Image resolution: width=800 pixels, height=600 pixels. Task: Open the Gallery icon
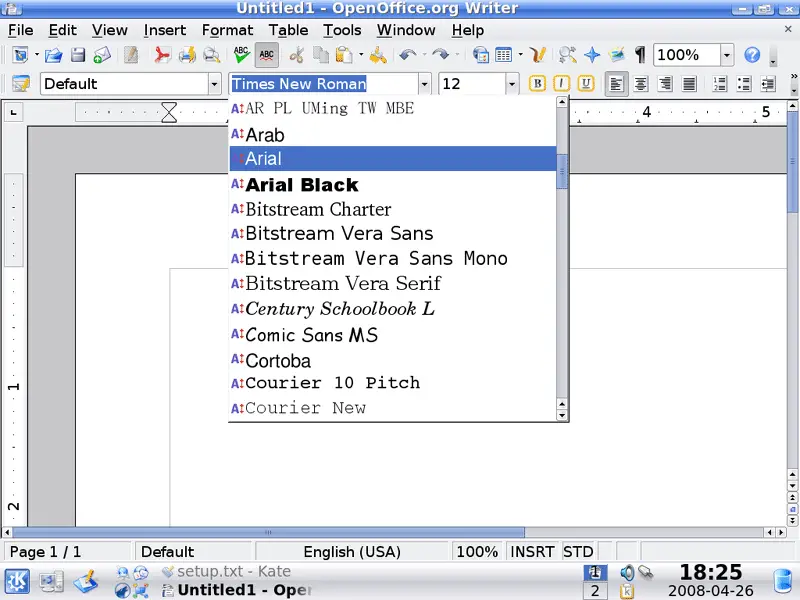[x=616, y=55]
